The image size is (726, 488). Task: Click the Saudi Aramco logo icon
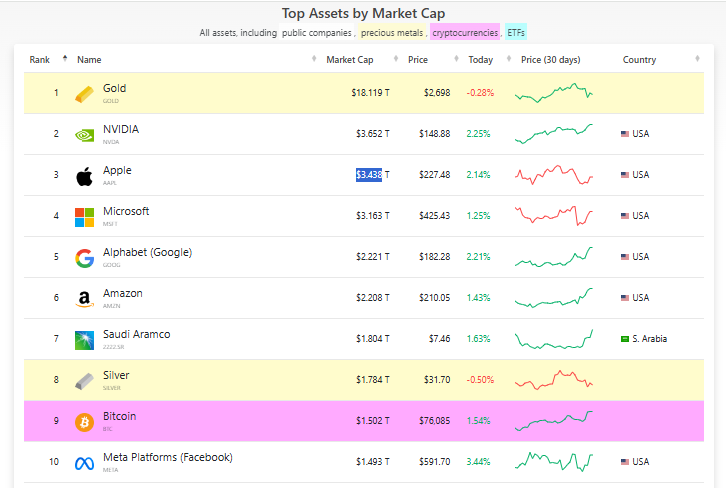pyautogui.click(x=85, y=340)
